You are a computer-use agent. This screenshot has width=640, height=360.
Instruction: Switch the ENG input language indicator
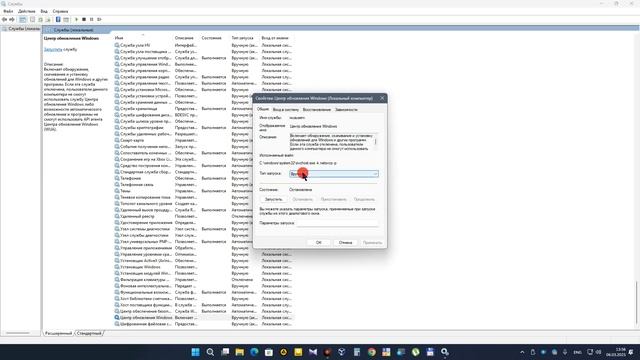pos(577,352)
